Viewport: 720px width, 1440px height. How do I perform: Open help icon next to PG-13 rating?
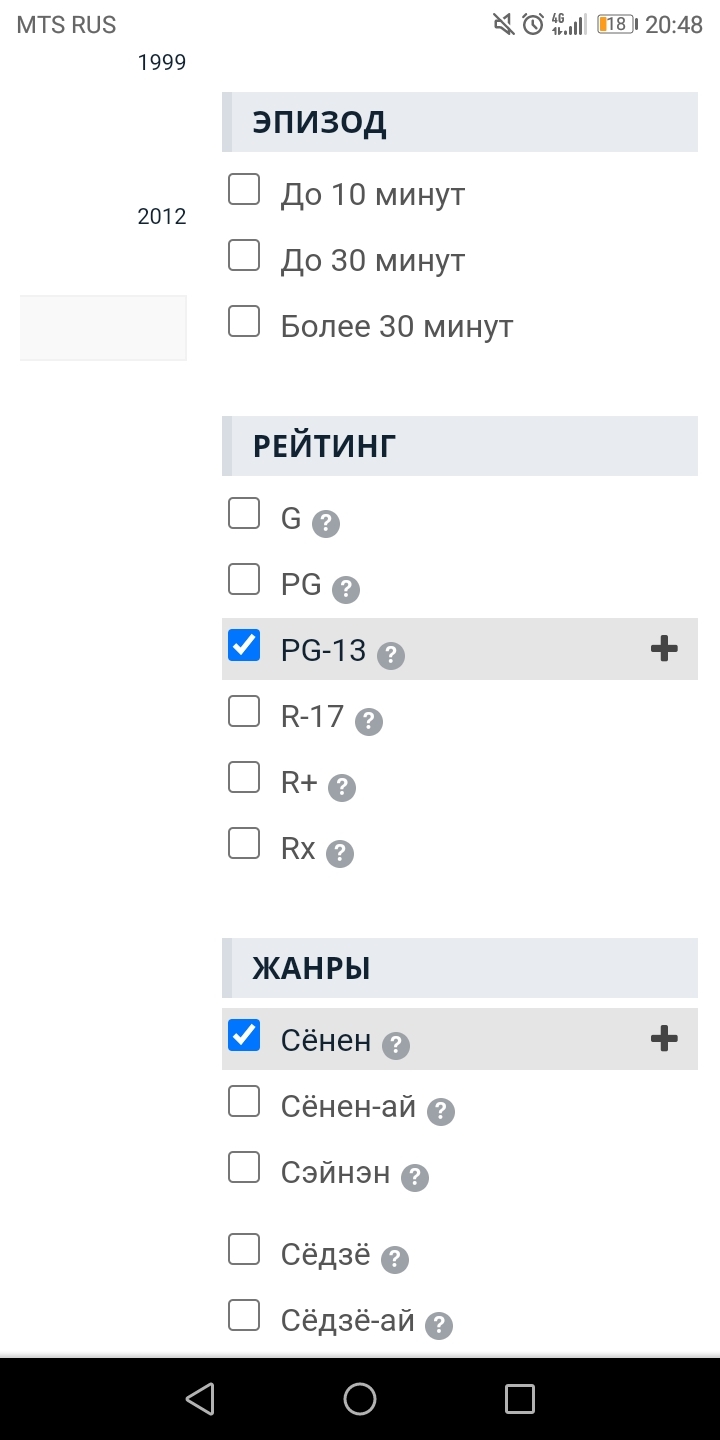(x=391, y=656)
